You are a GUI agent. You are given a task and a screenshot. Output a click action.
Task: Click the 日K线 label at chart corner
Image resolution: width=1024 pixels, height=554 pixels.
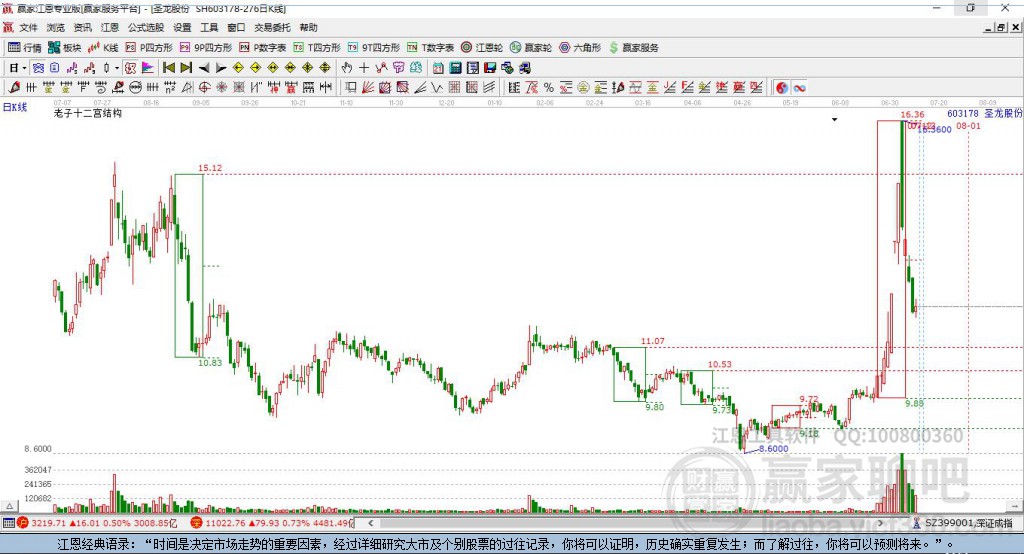[x=15, y=106]
